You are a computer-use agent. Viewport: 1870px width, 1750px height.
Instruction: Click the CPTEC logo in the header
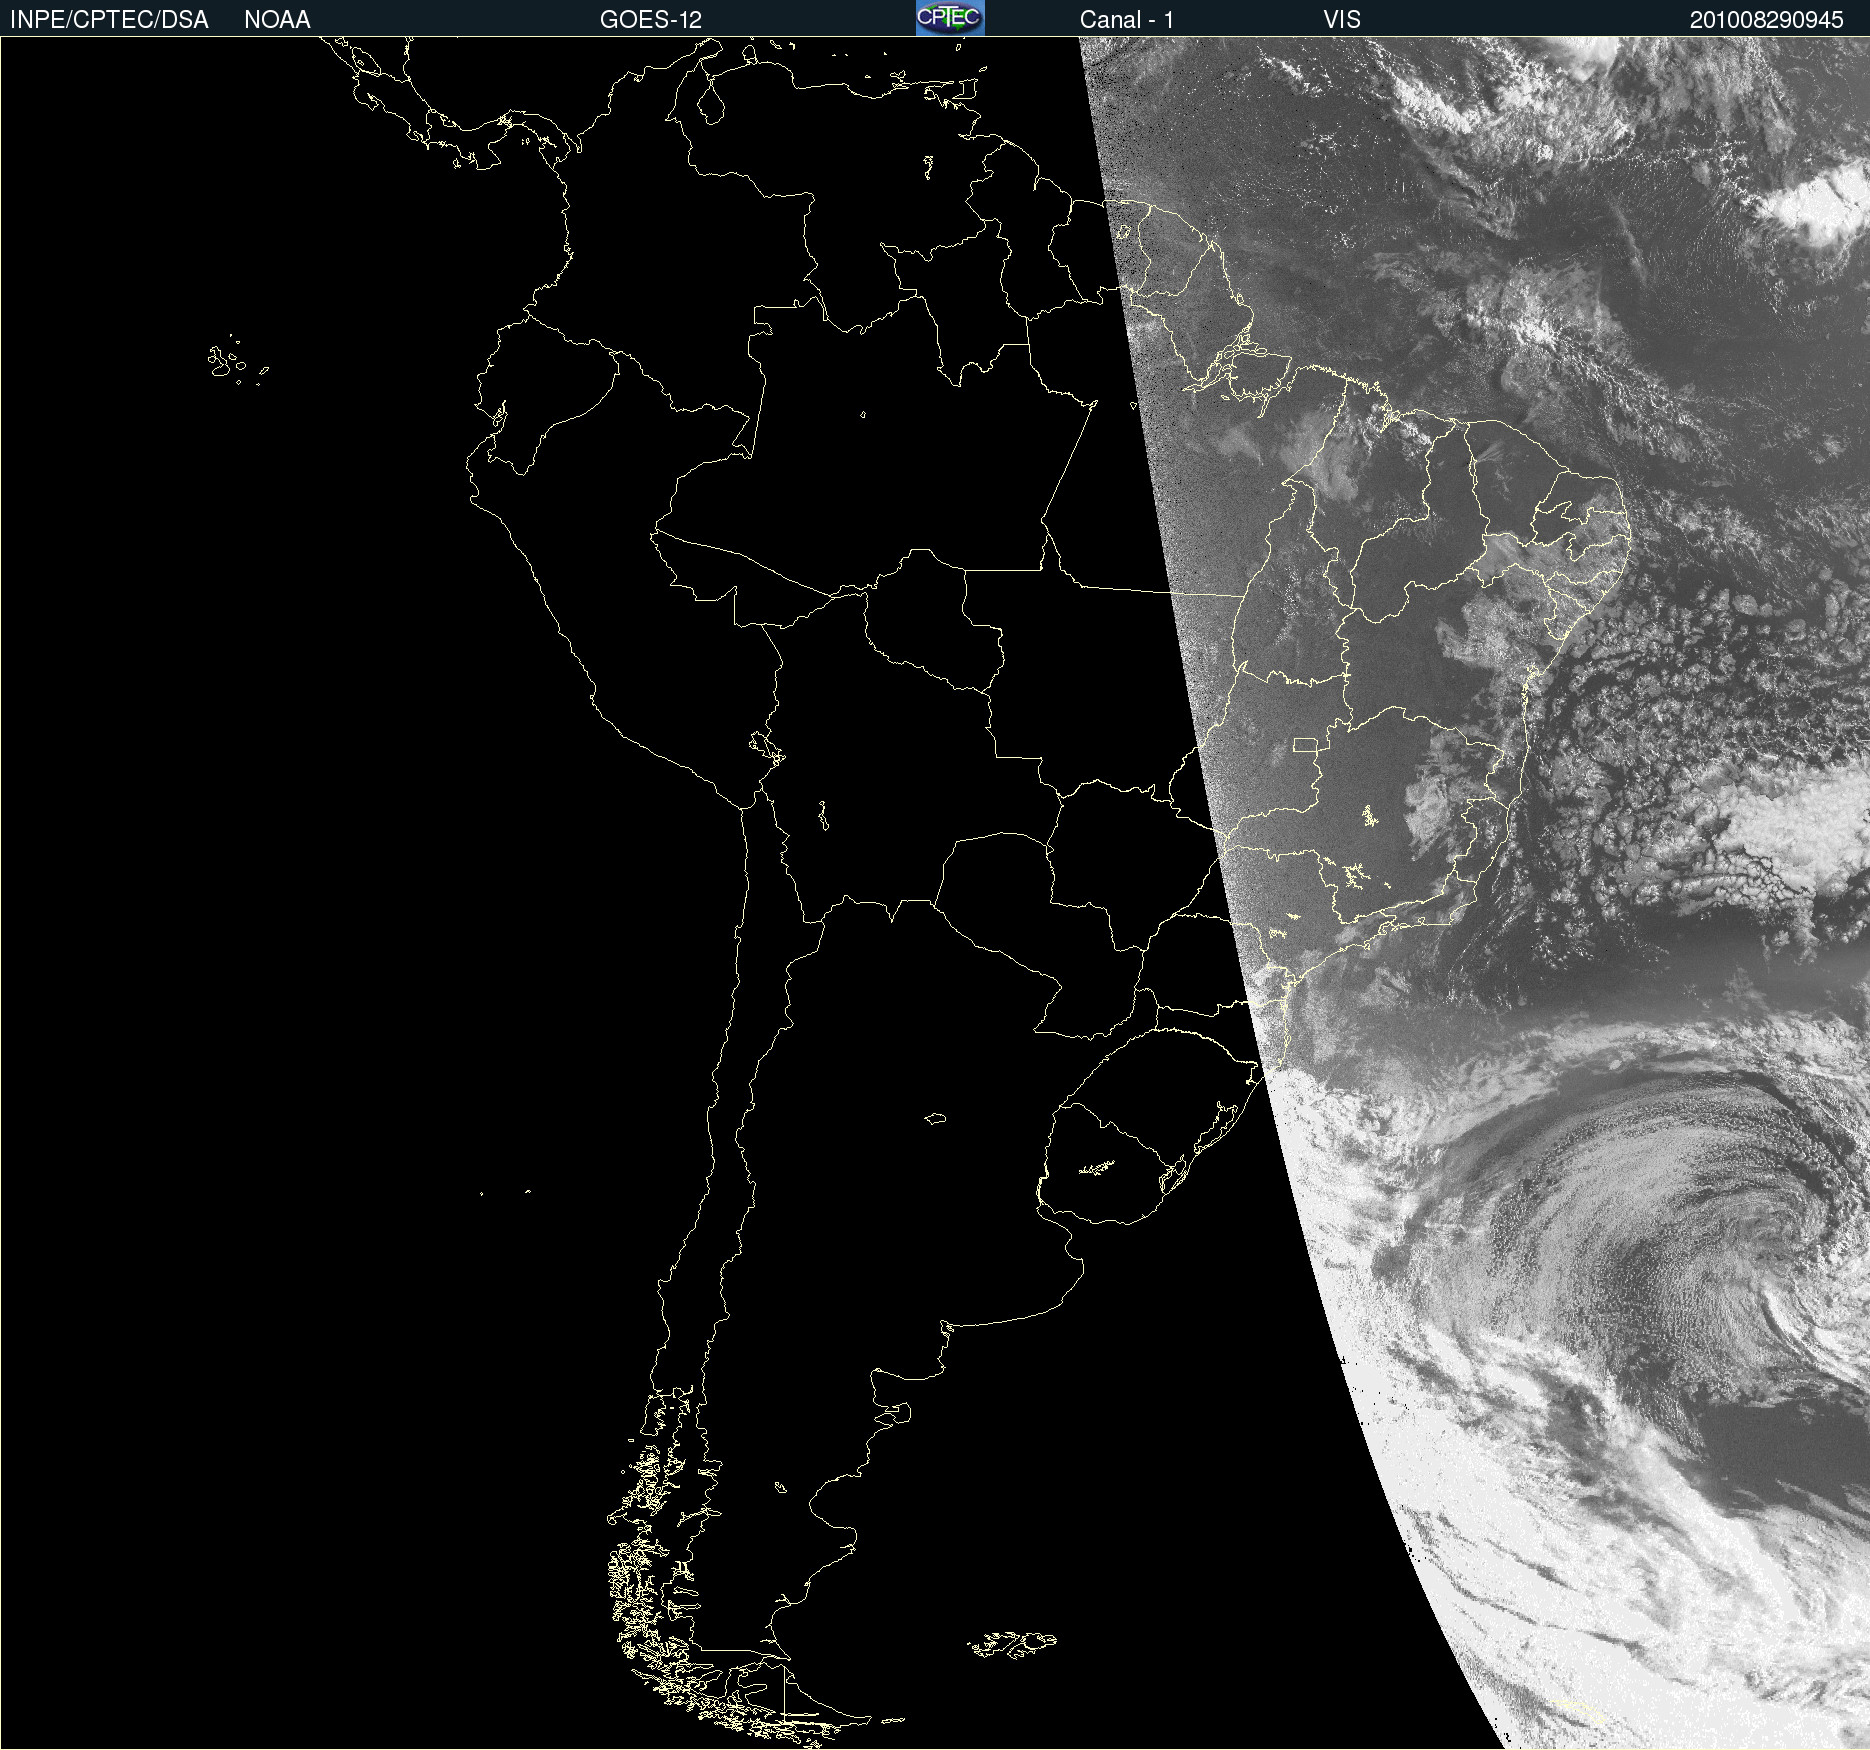[x=950, y=18]
